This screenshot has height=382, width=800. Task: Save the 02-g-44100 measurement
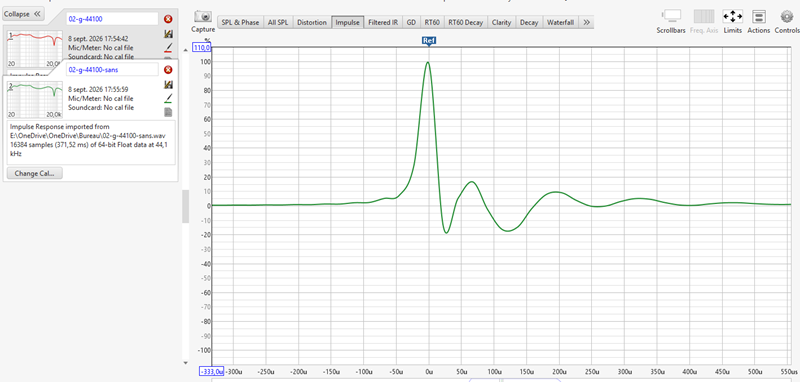pyautogui.click(x=168, y=34)
